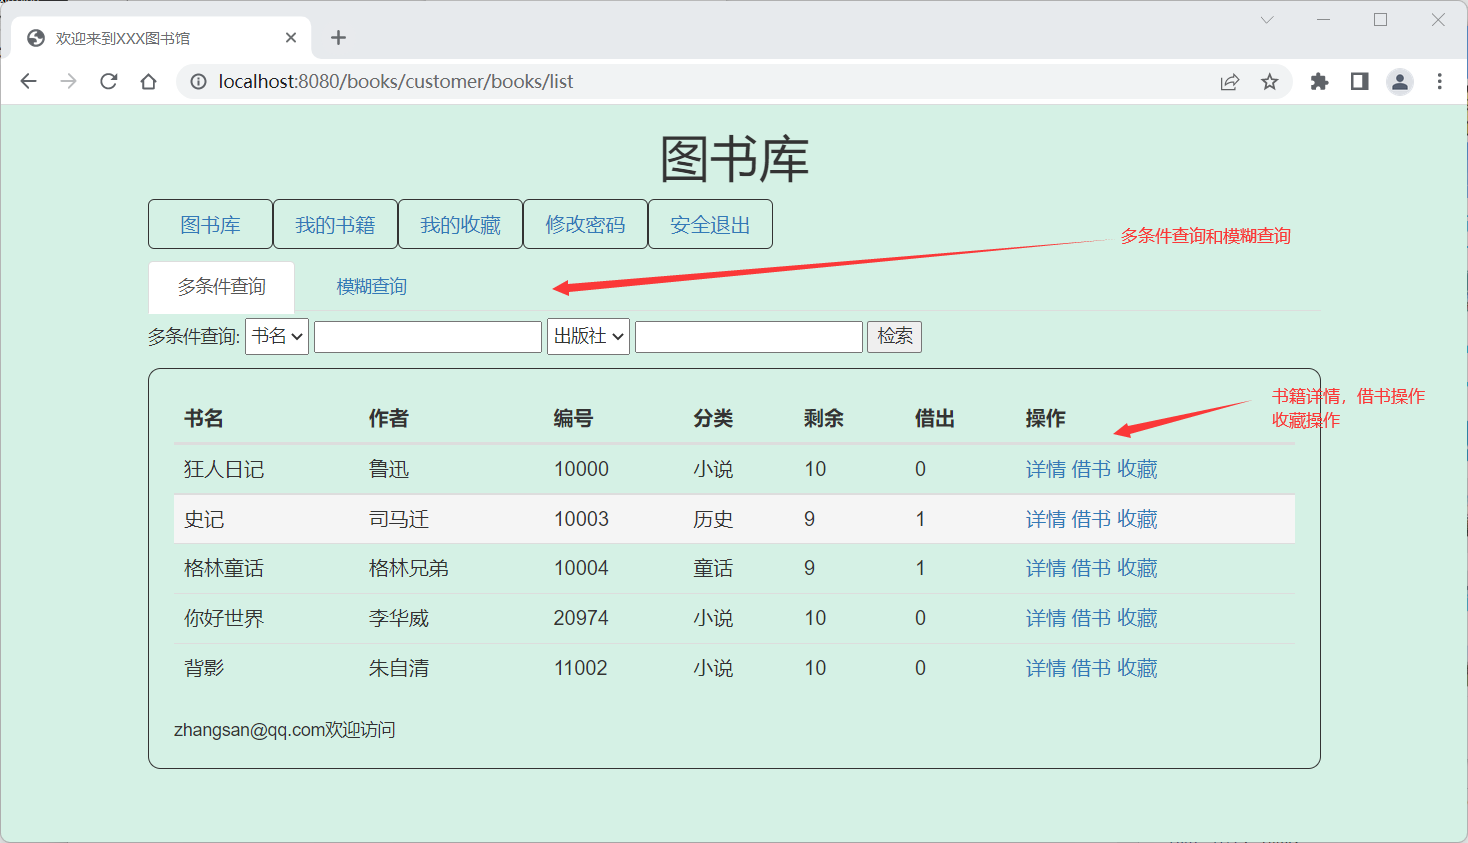Click the author name 司马迁
The width and height of the screenshot is (1468, 843).
[399, 519]
